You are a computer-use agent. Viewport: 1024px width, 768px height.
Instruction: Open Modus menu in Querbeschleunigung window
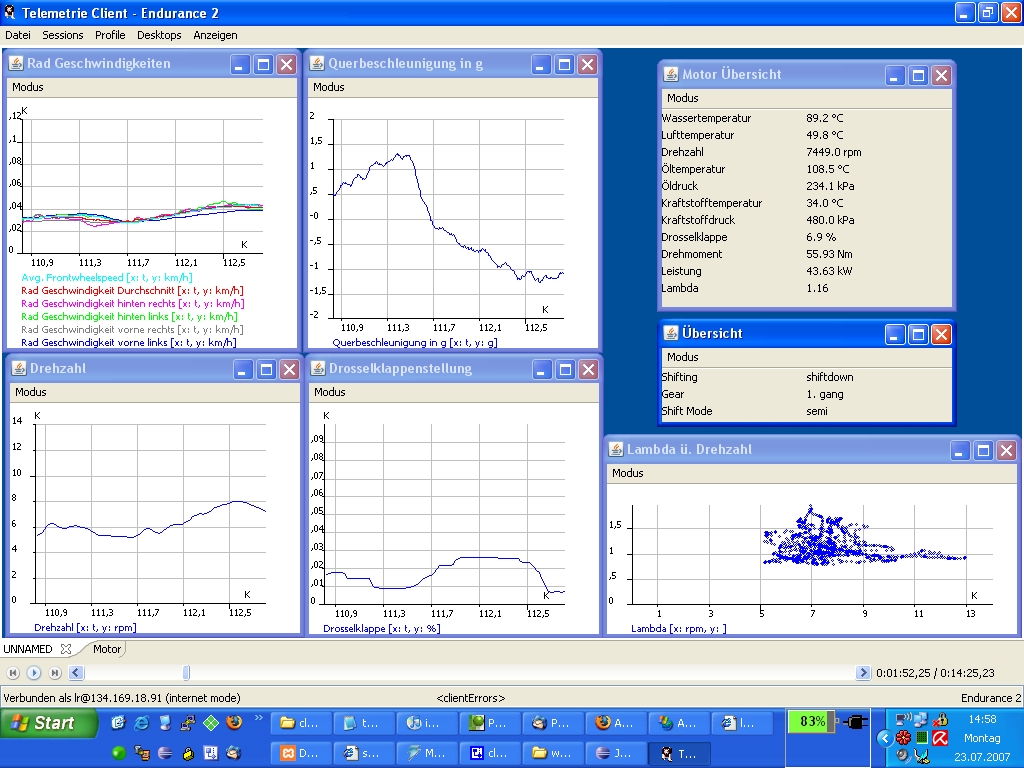pos(328,87)
